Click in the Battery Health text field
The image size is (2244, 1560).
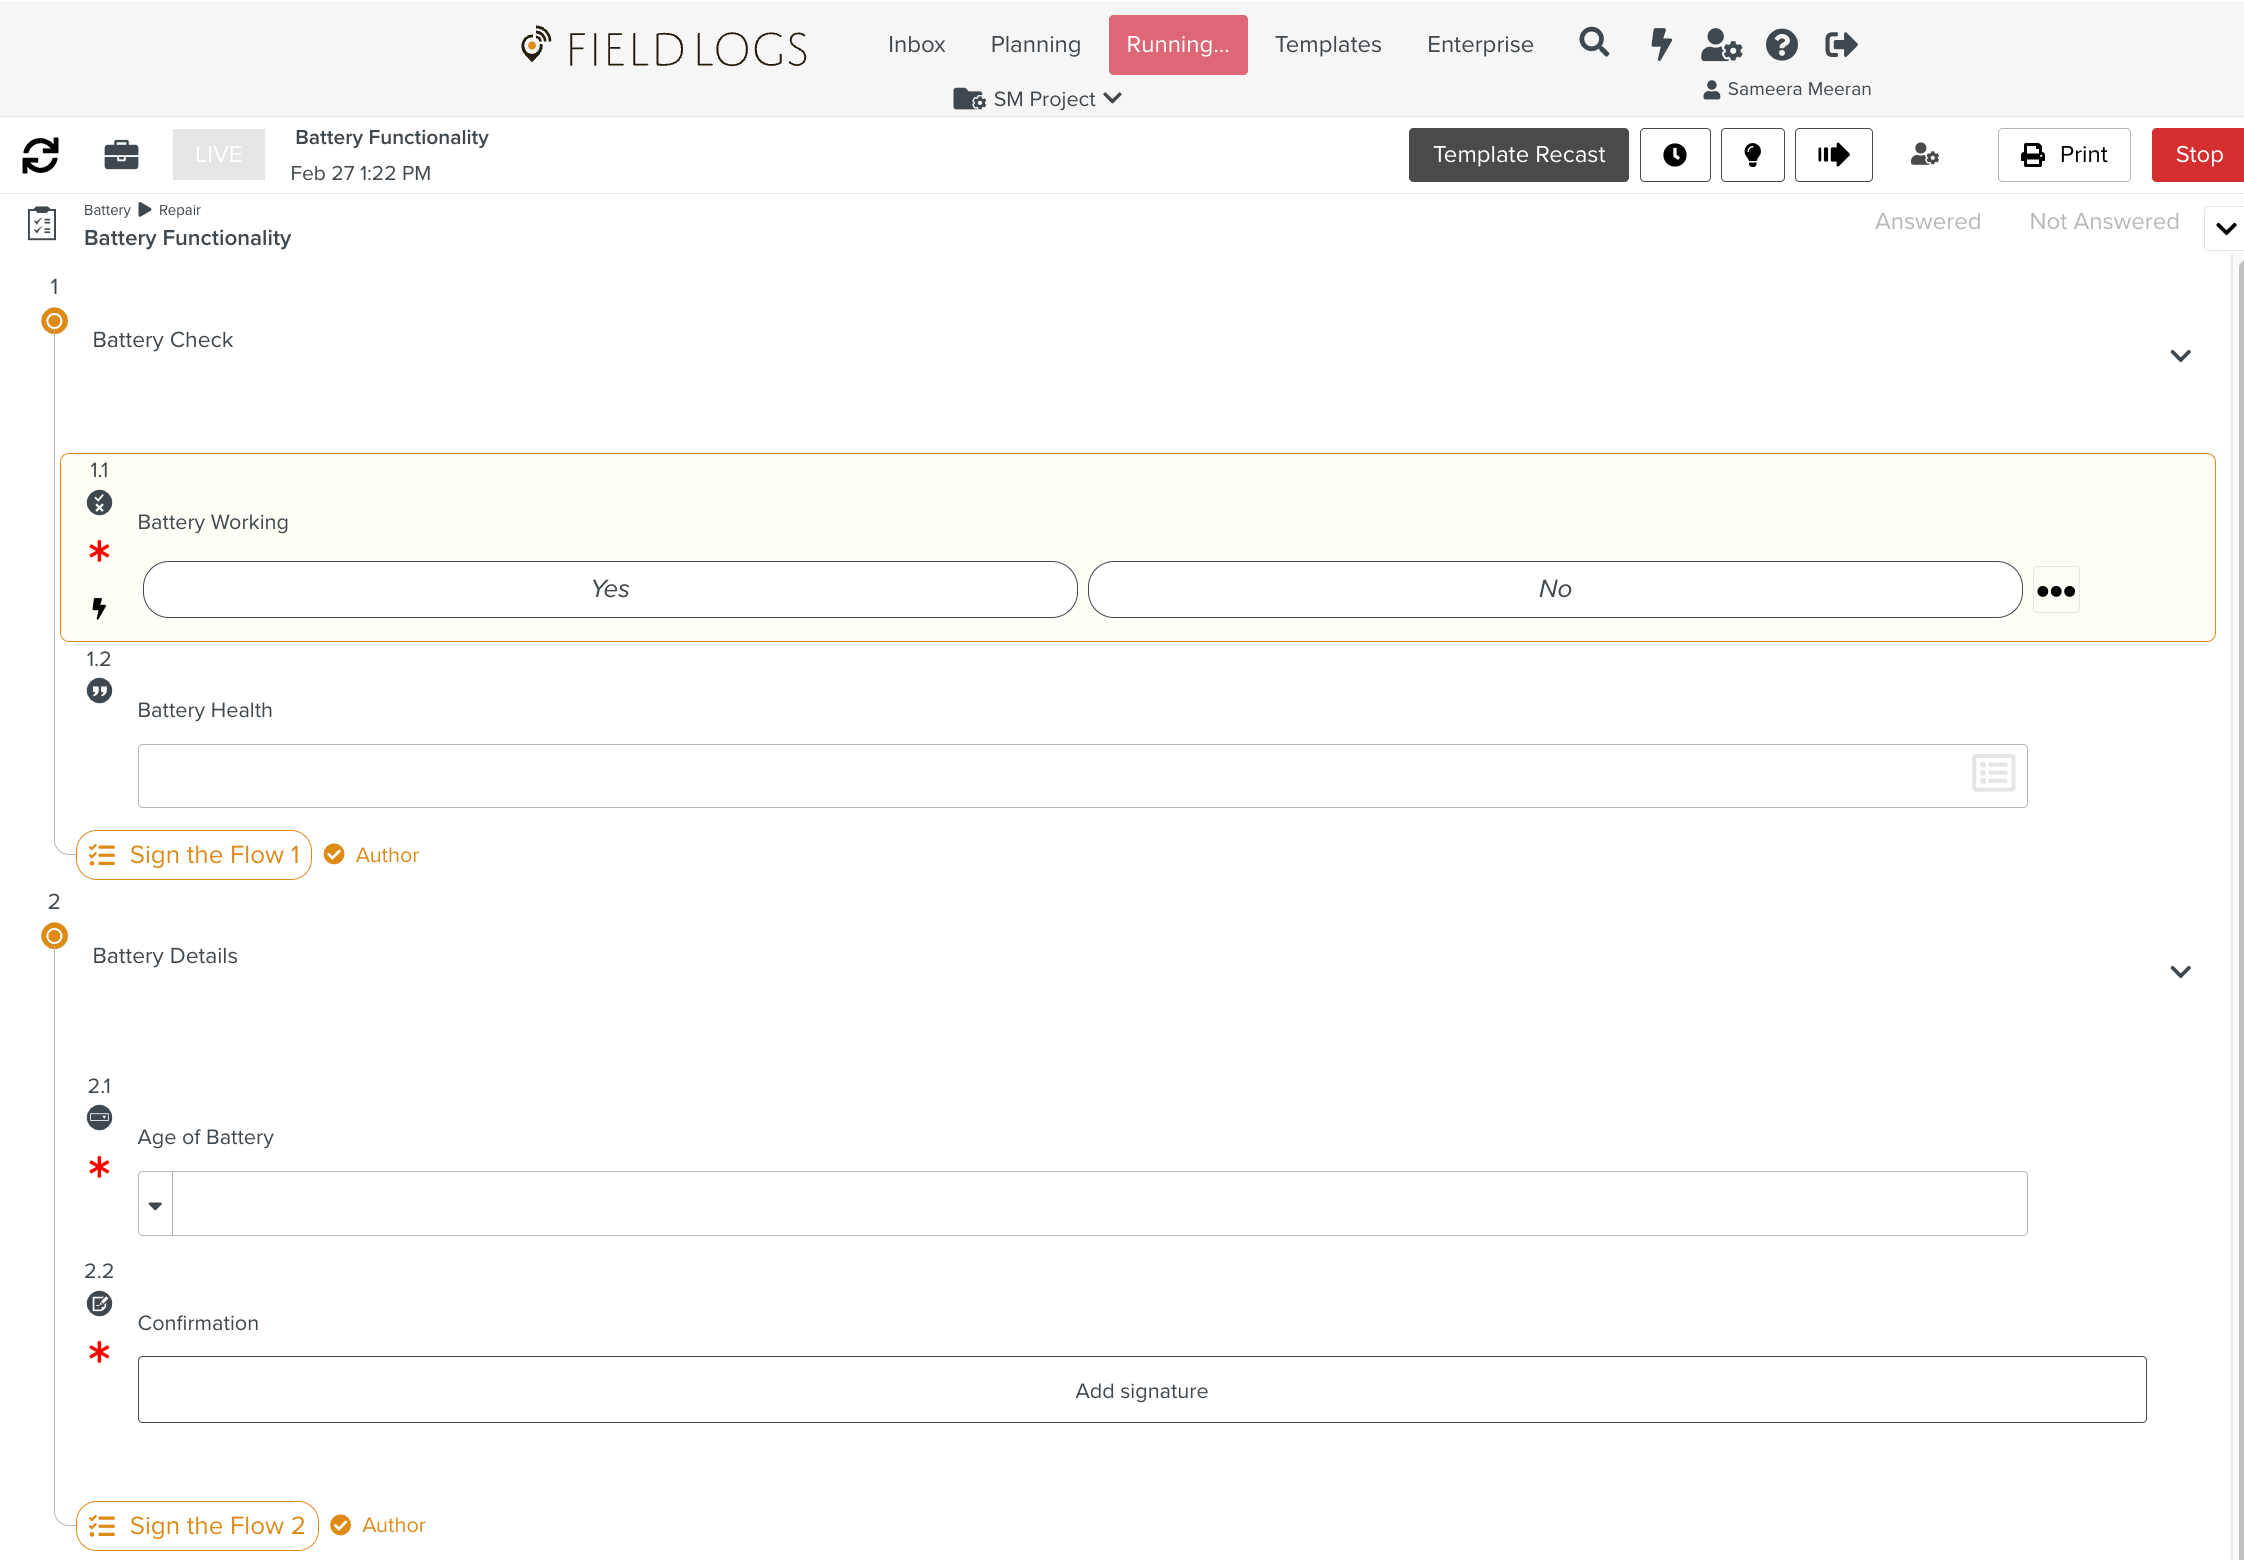pyautogui.click(x=1082, y=776)
